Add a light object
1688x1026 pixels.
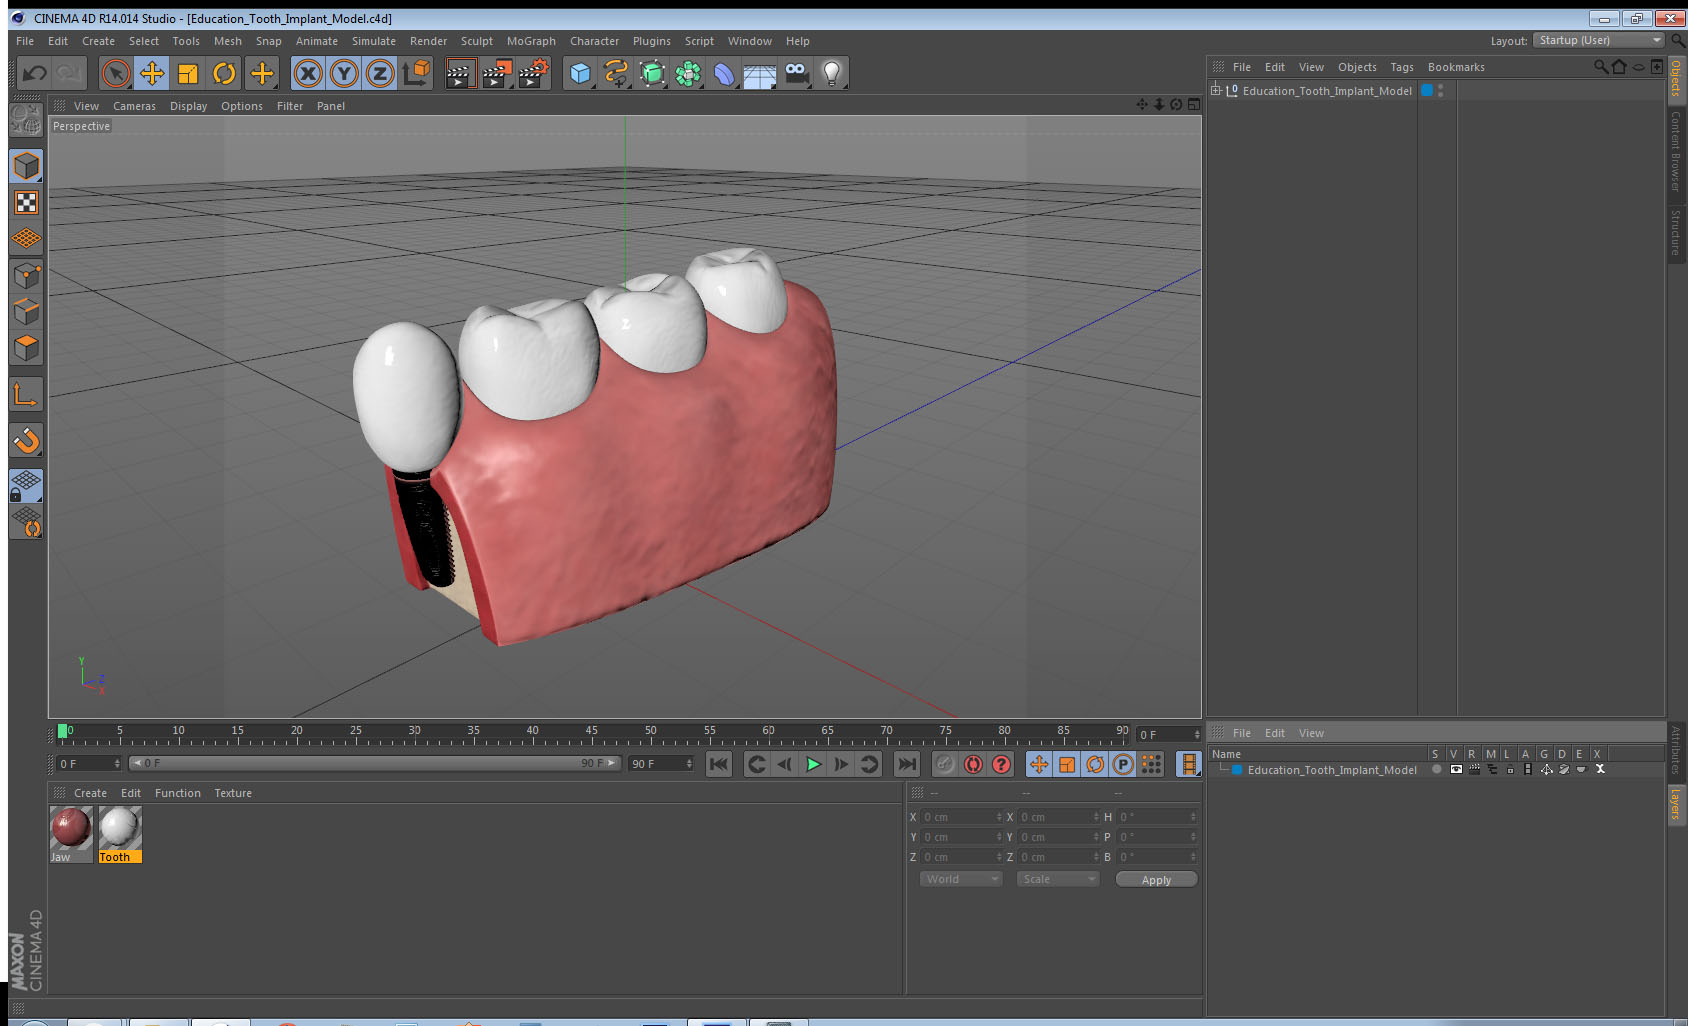tap(832, 73)
